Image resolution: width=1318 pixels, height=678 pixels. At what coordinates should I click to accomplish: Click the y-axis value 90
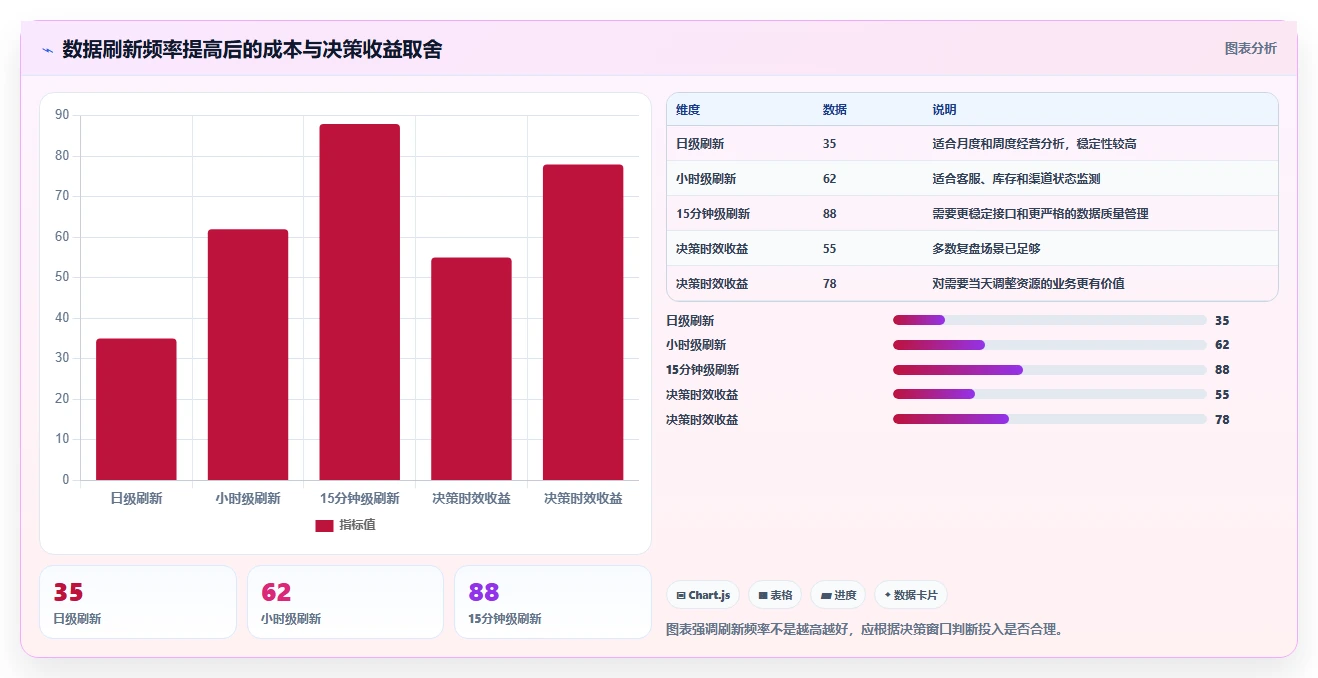[62, 115]
